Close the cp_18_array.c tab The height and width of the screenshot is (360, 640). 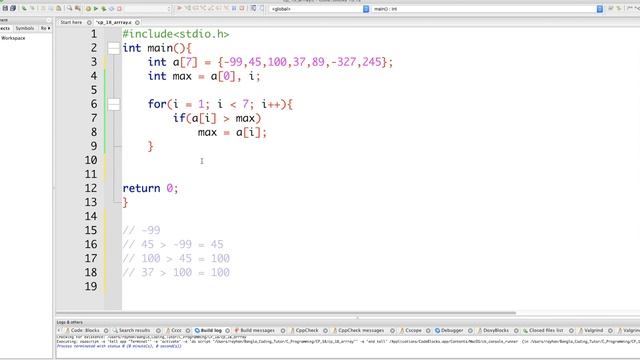tap(137, 22)
